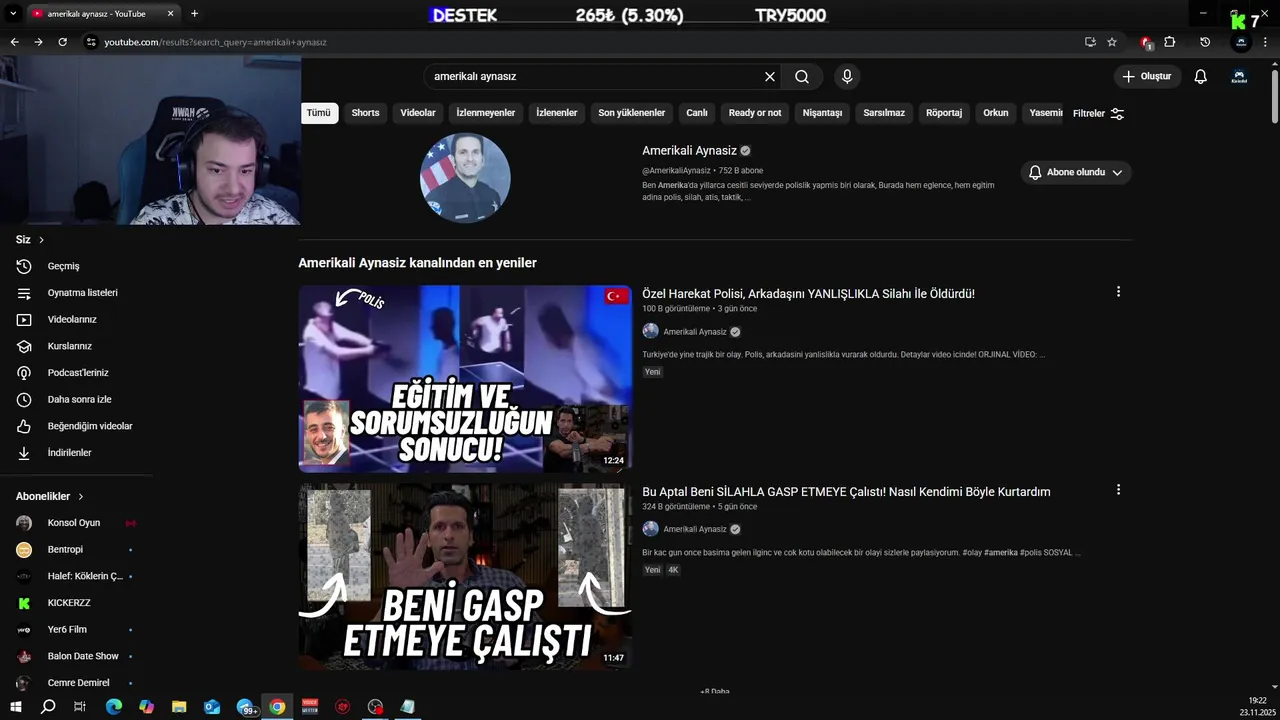The height and width of the screenshot is (720, 1280).
Task: Open Windows taskbar search
Action: [47, 707]
